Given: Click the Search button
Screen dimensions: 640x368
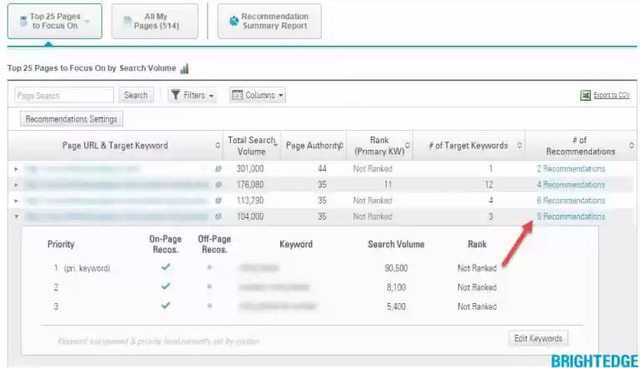Looking at the screenshot, I should click(136, 95).
